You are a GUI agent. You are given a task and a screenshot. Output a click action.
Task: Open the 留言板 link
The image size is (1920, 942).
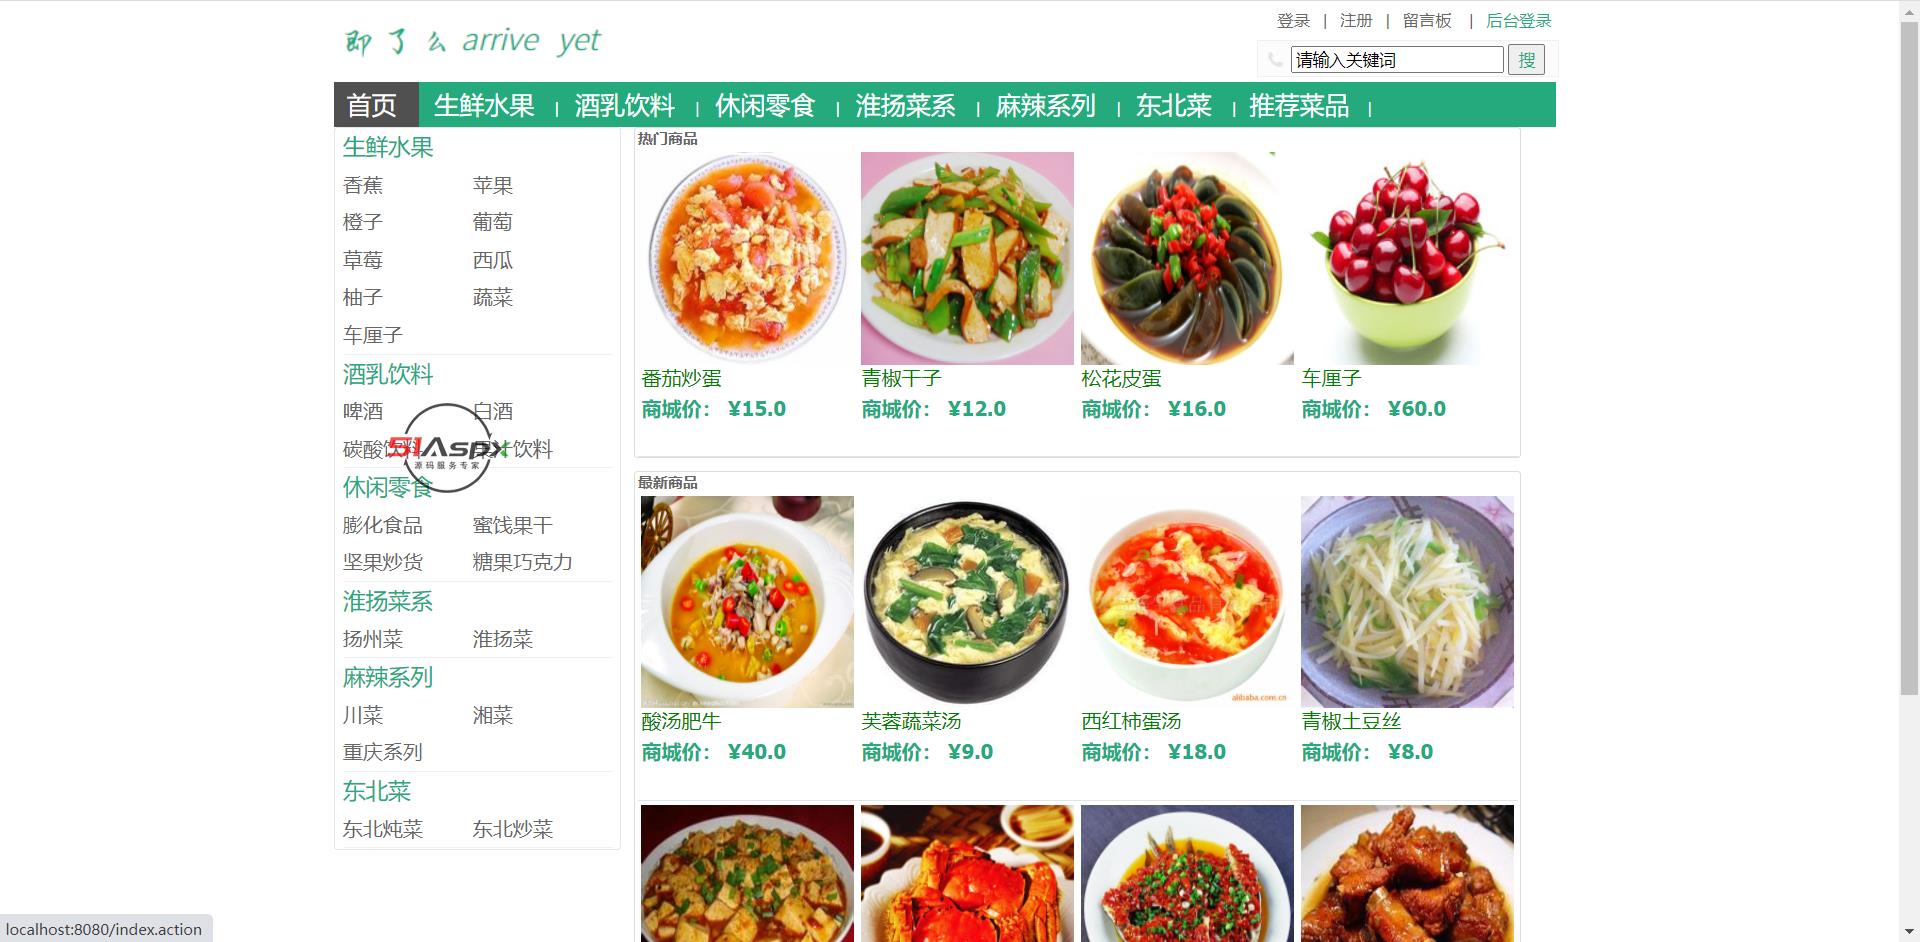[1427, 21]
